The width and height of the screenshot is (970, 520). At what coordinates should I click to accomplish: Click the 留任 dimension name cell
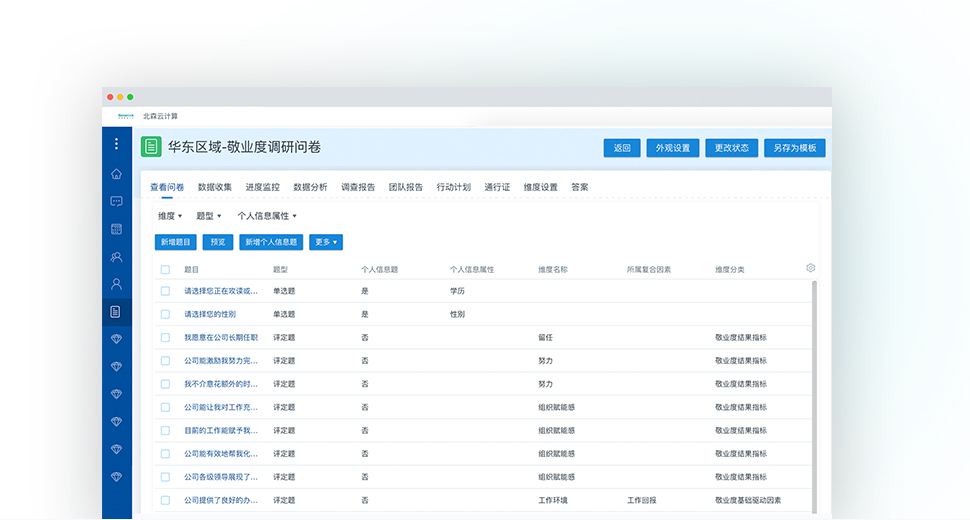coord(546,338)
